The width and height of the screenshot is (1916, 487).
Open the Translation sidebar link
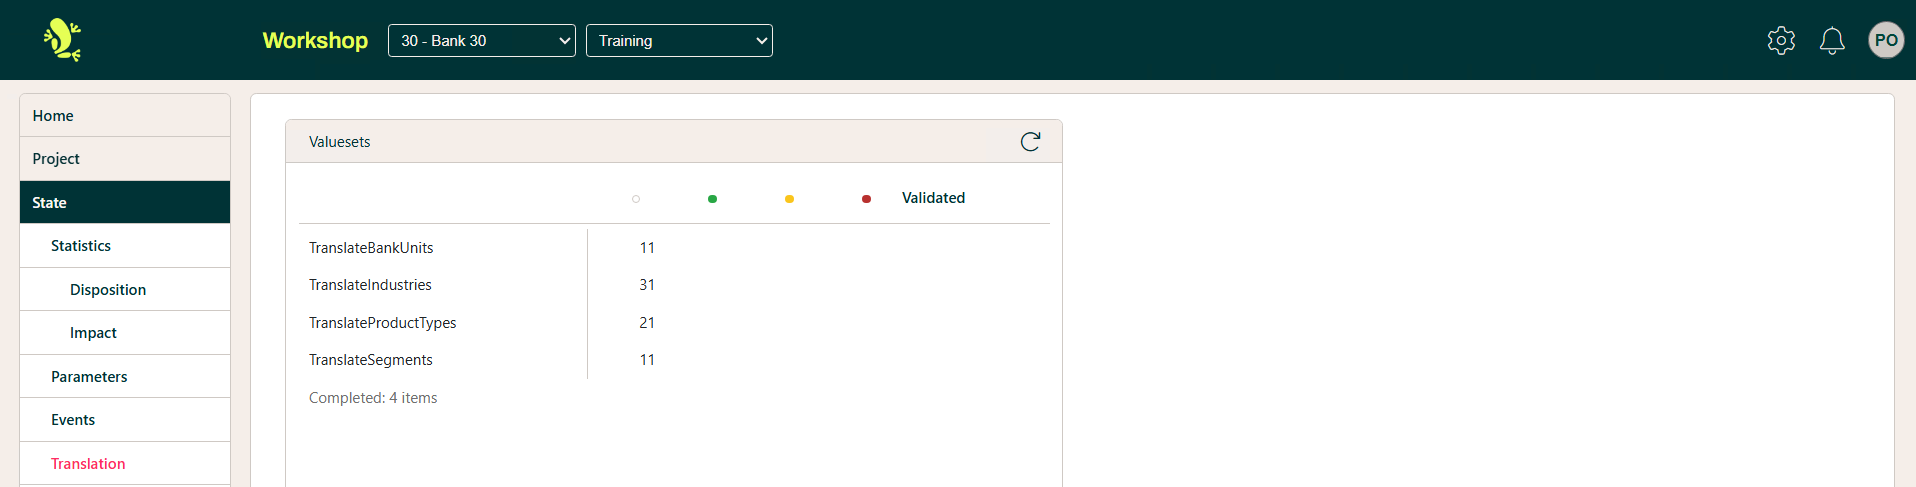point(88,464)
